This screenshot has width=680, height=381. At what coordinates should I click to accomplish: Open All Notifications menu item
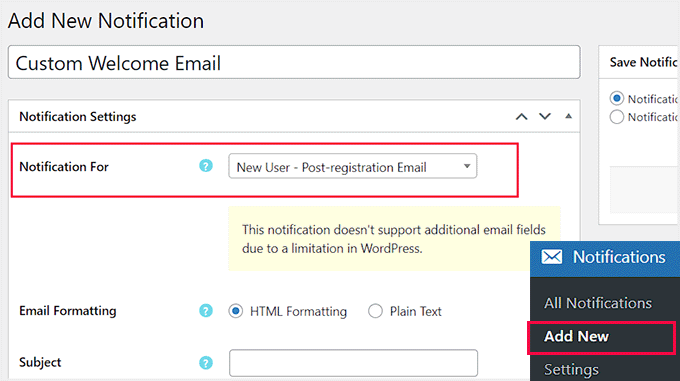[598, 303]
